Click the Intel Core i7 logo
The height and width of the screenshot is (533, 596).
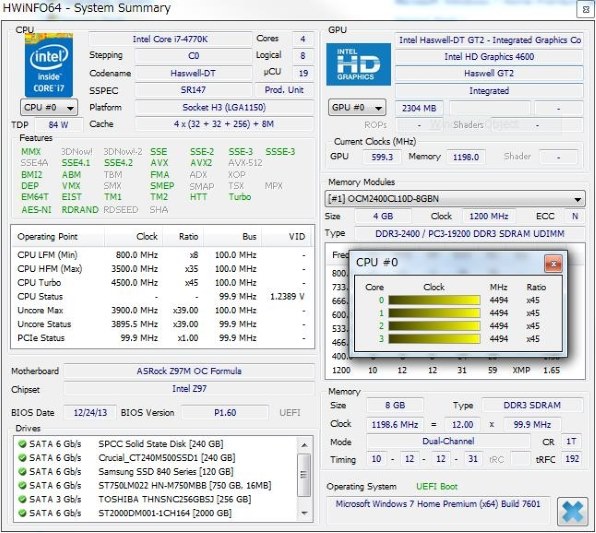pyautogui.click(x=49, y=65)
